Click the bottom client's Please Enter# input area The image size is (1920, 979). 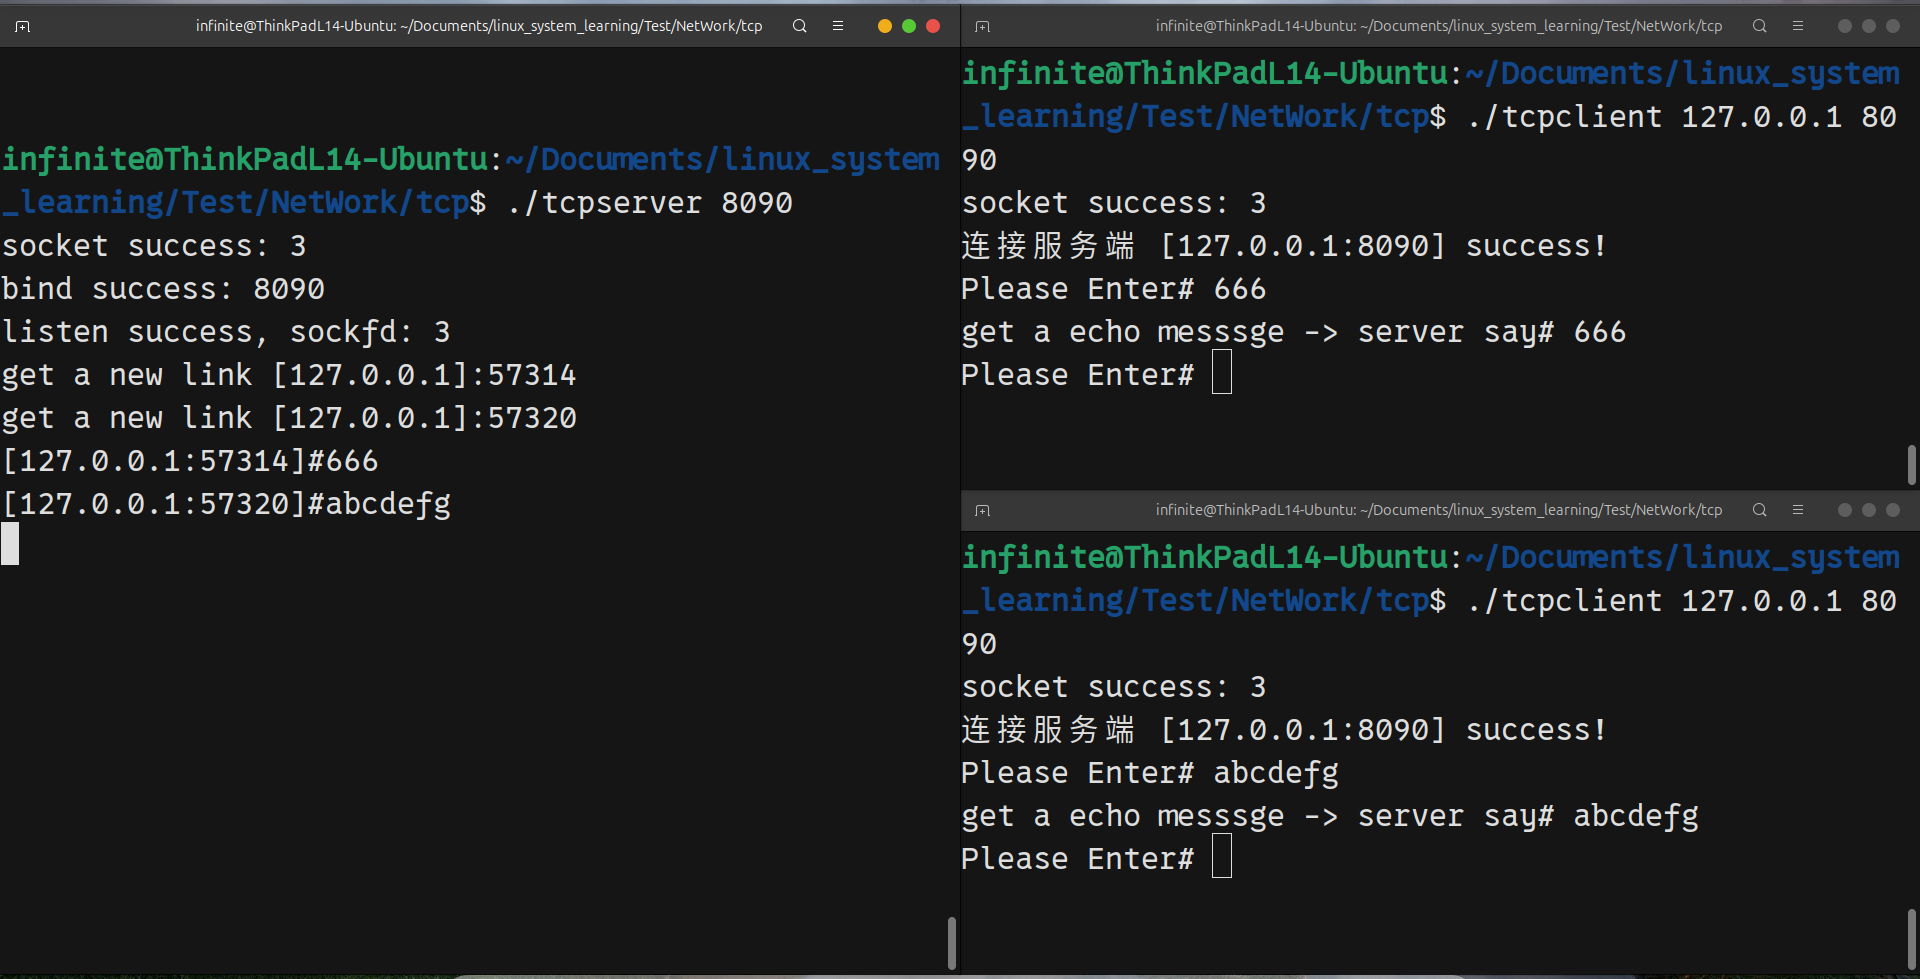pyautogui.click(x=1221, y=855)
